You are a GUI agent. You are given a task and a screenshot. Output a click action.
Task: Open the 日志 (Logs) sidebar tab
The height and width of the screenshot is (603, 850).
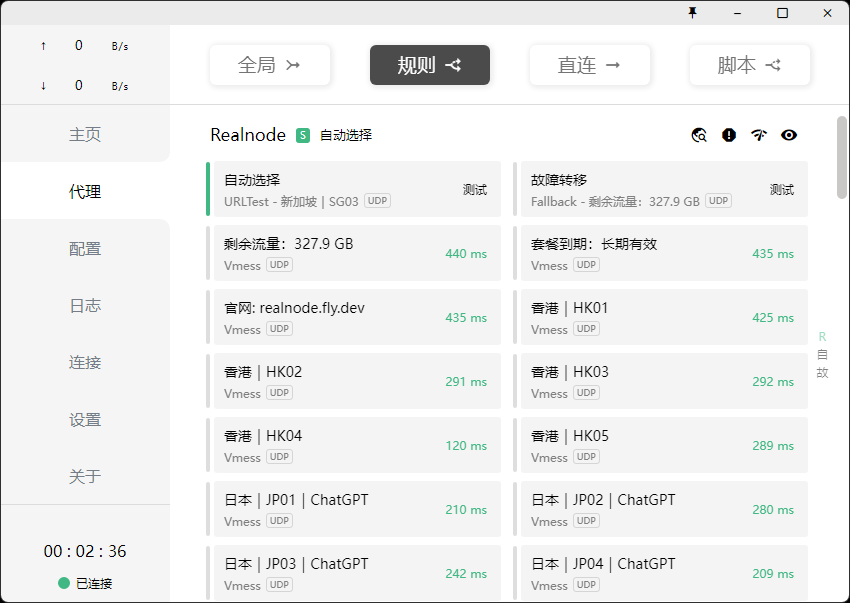pos(85,305)
